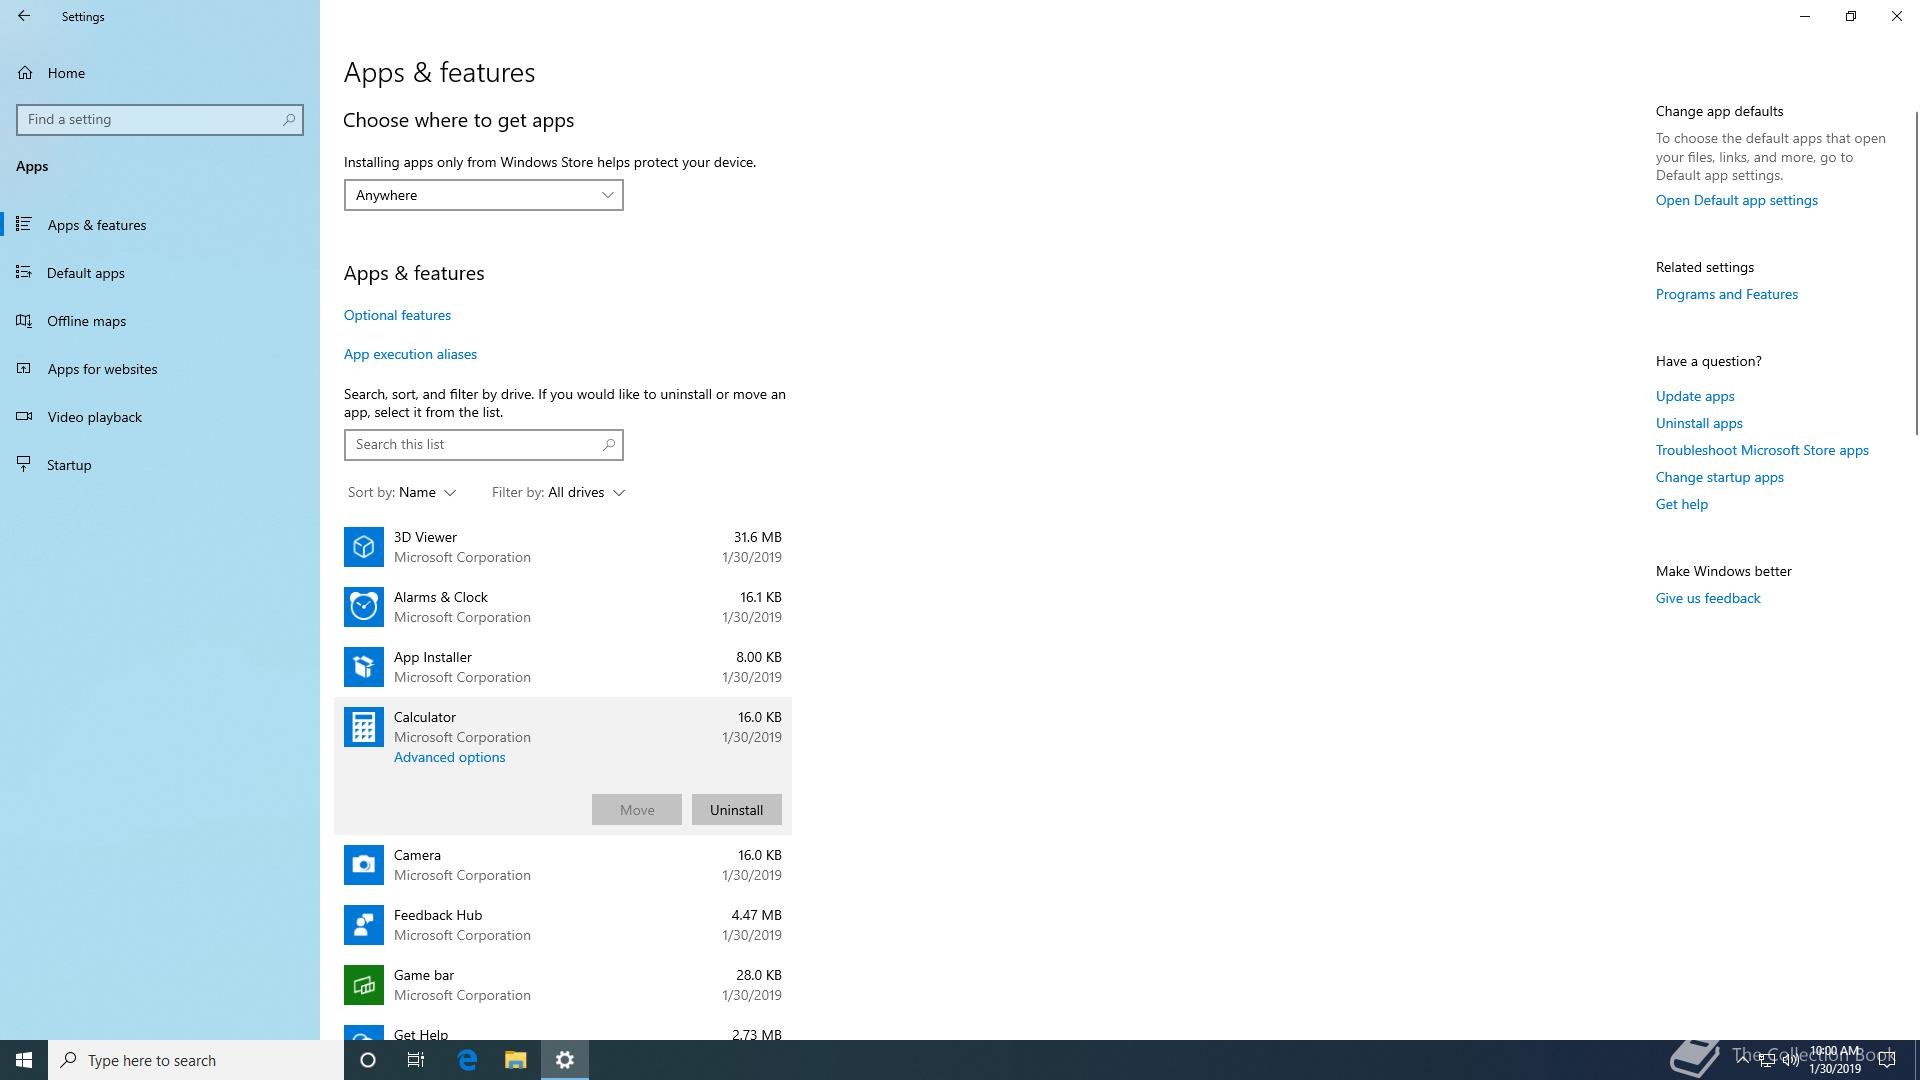Viewport: 1920px width, 1080px height.
Task: Click the Search this list field
Action: click(483, 445)
